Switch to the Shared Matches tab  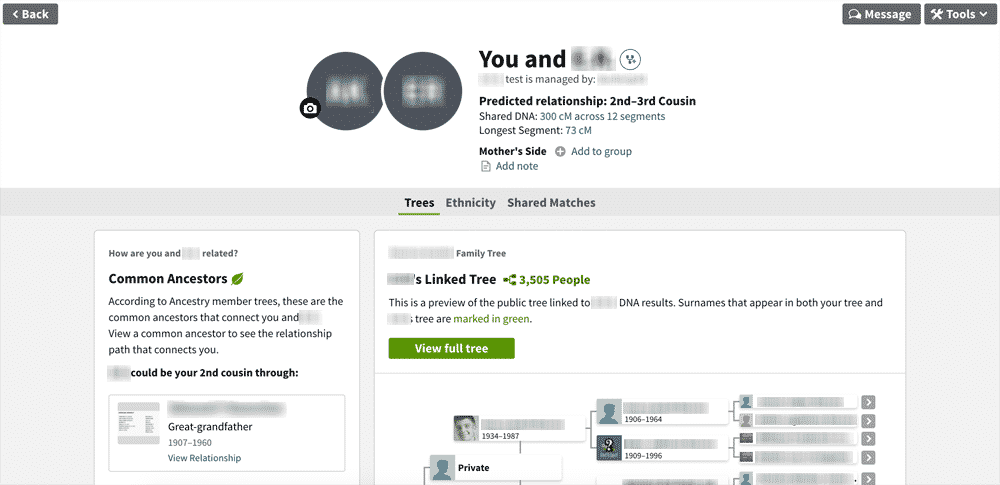551,203
